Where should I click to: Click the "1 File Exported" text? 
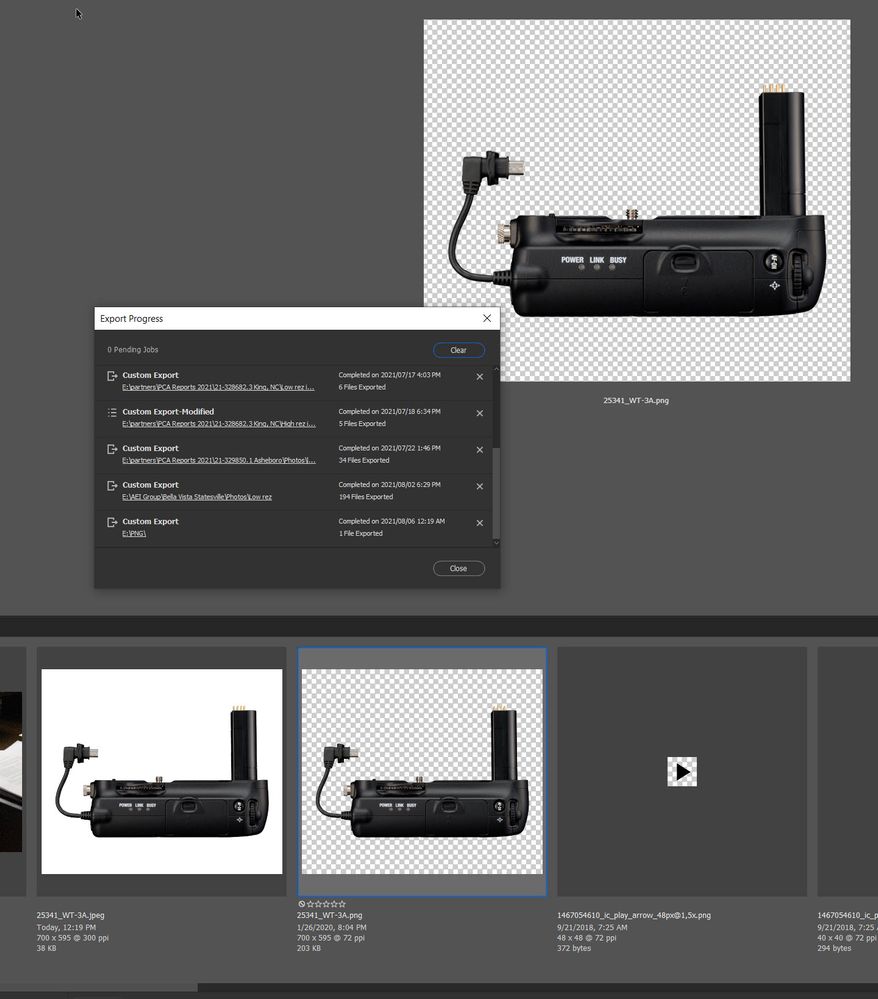[361, 534]
